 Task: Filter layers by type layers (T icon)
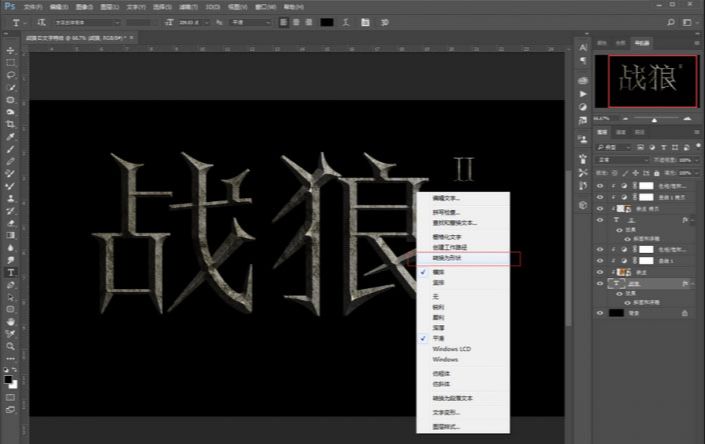coord(663,147)
